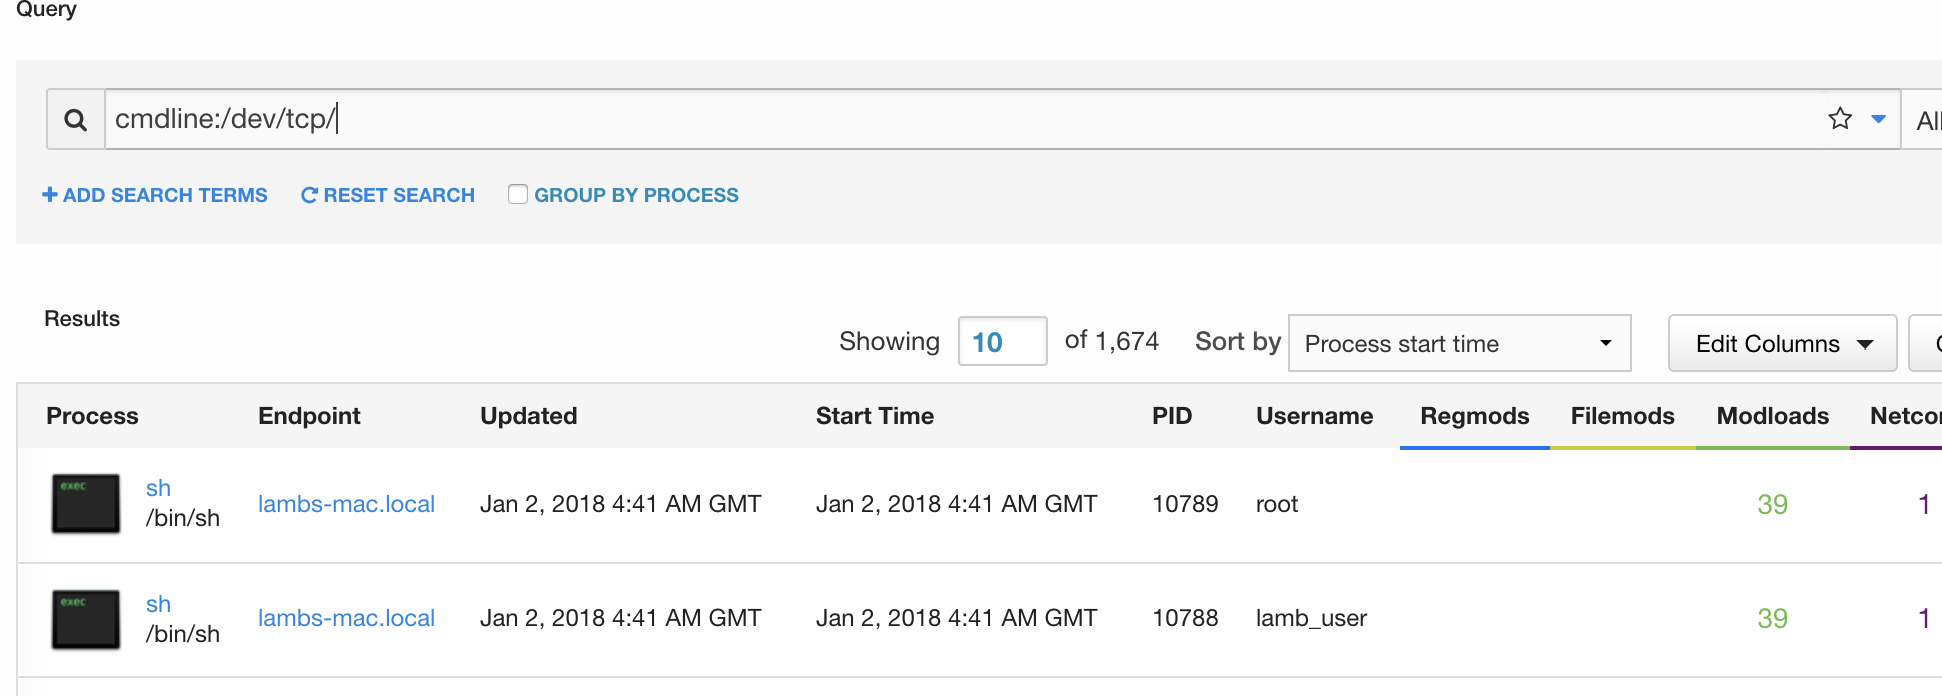
Task: Click the search magnifier icon
Action: [75, 120]
